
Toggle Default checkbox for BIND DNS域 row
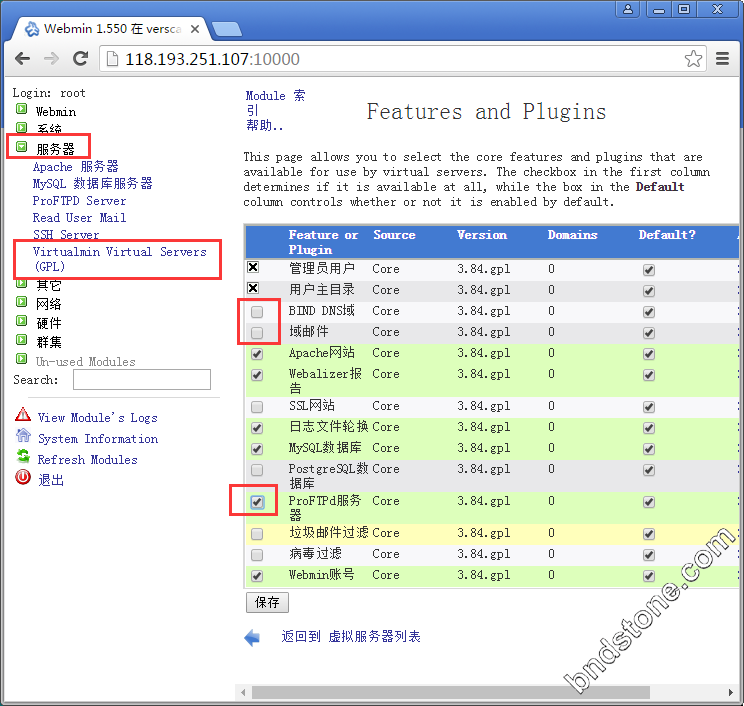tap(649, 312)
